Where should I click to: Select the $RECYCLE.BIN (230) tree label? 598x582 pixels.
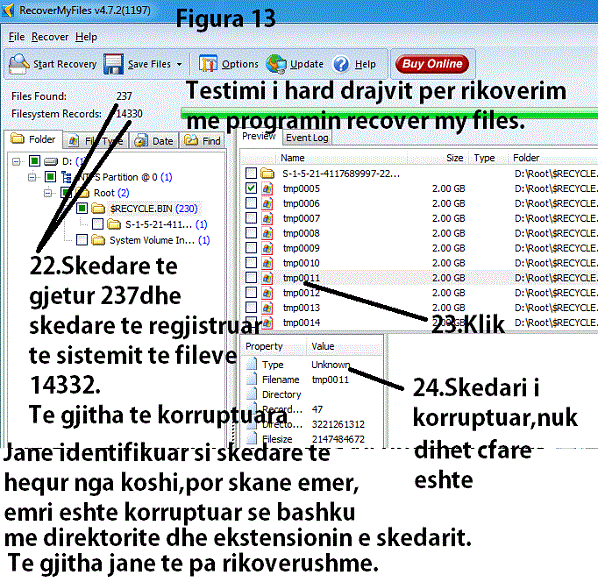154,209
